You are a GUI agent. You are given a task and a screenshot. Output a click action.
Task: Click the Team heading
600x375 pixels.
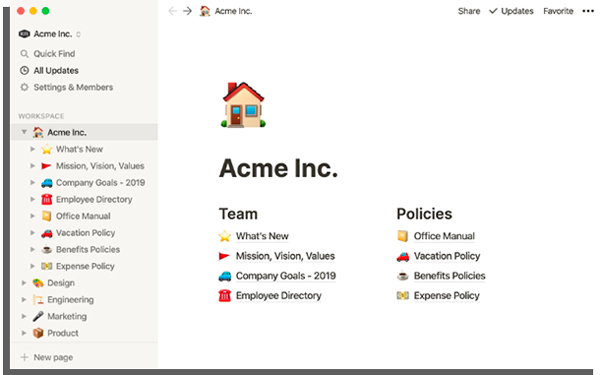pyautogui.click(x=238, y=214)
